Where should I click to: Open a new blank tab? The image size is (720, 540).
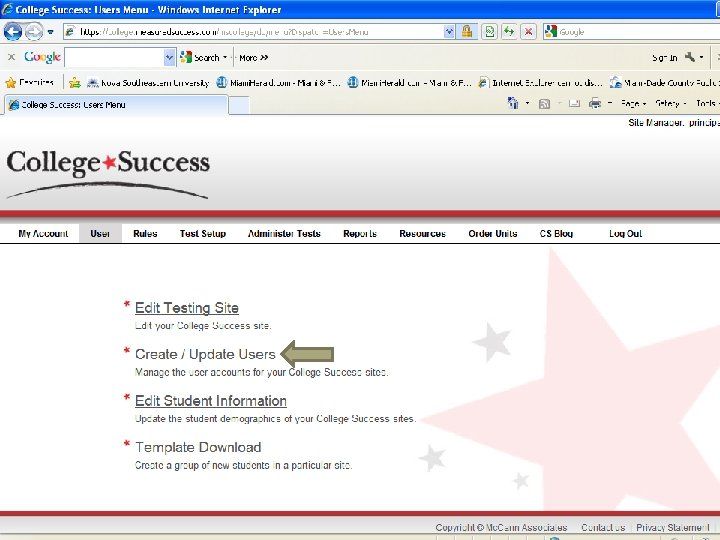click(239, 105)
